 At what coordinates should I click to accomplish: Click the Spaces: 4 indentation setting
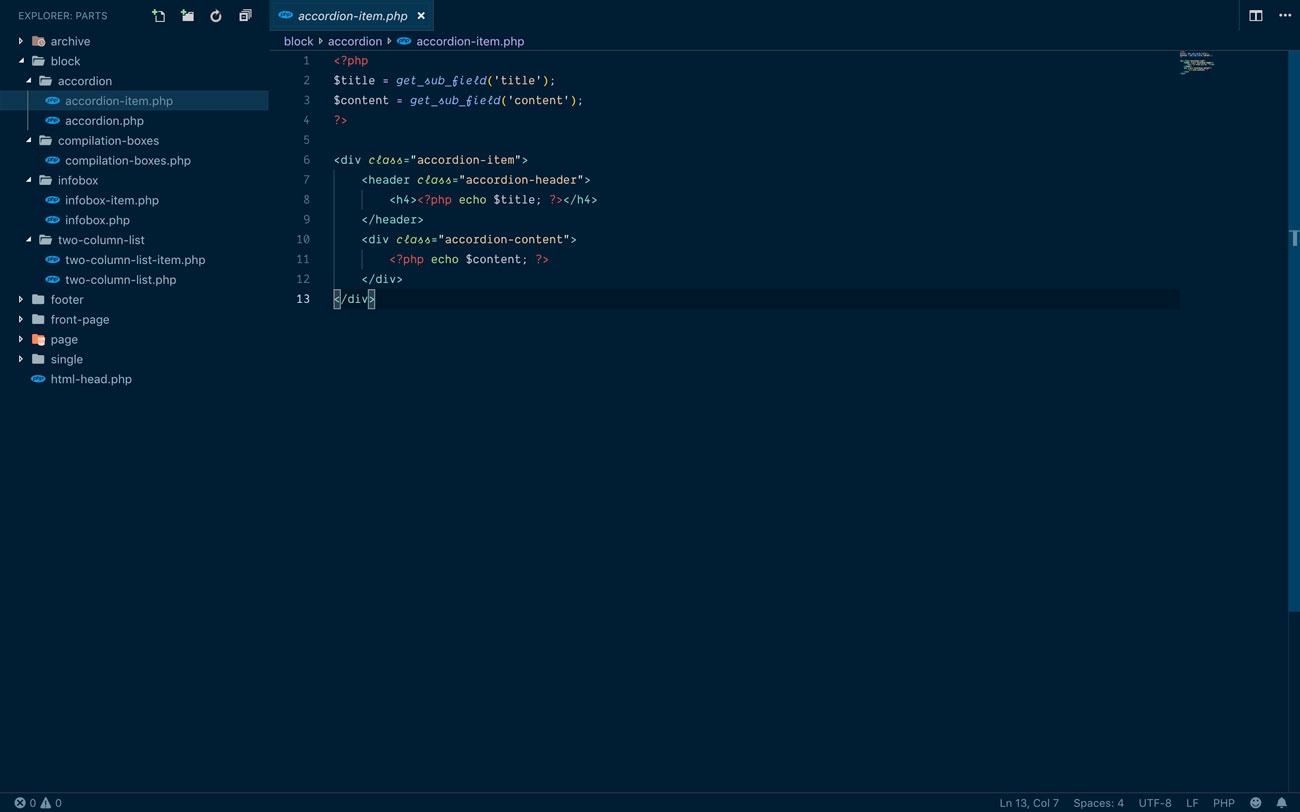coord(1098,803)
